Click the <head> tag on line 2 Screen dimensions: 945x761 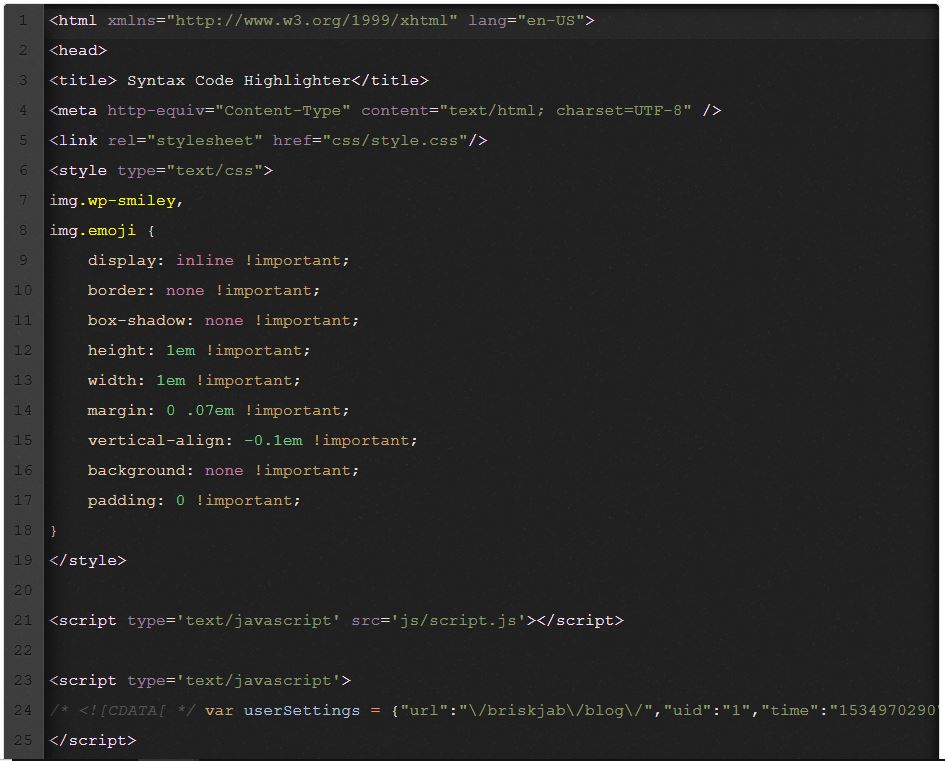(x=78, y=51)
